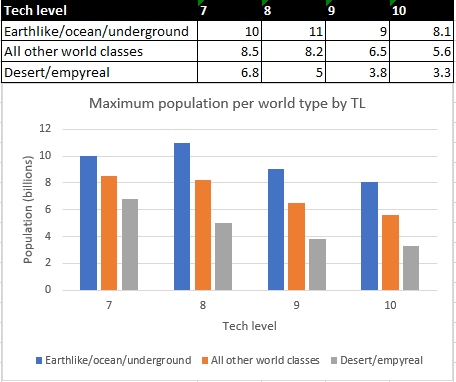Click the green error triangle on cell 8
The width and height of the screenshot is (456, 382).
(x=264, y=2)
